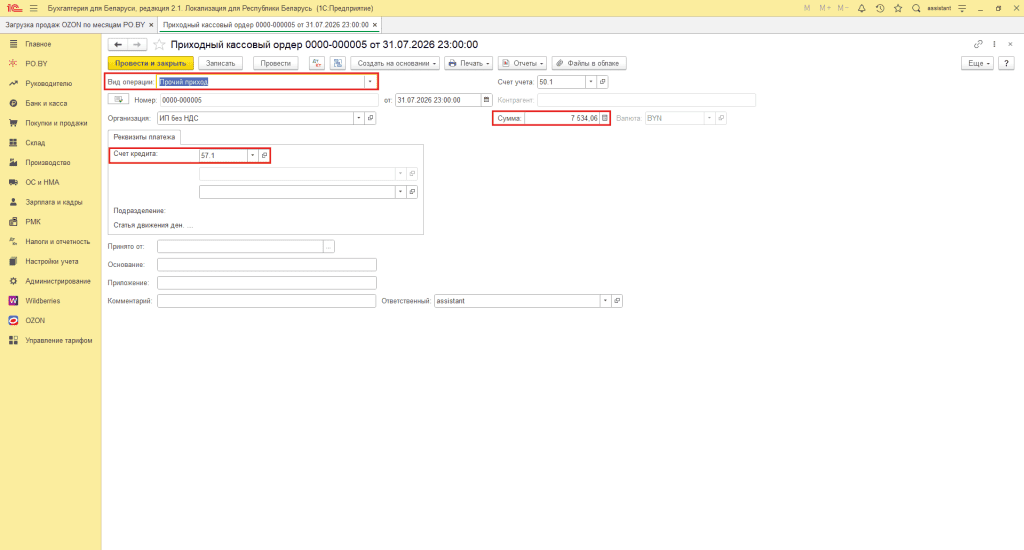Expand Счет кредита dropdown
This screenshot has height=550, width=1024.
coord(252,155)
